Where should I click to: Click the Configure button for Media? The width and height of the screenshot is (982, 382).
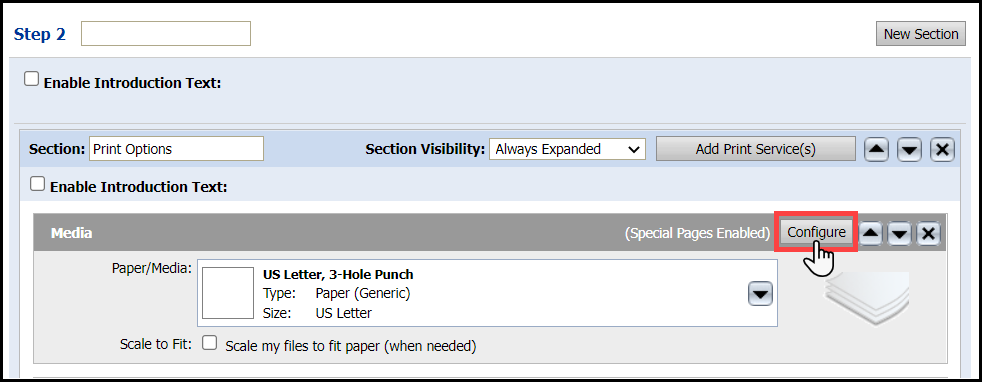point(816,232)
